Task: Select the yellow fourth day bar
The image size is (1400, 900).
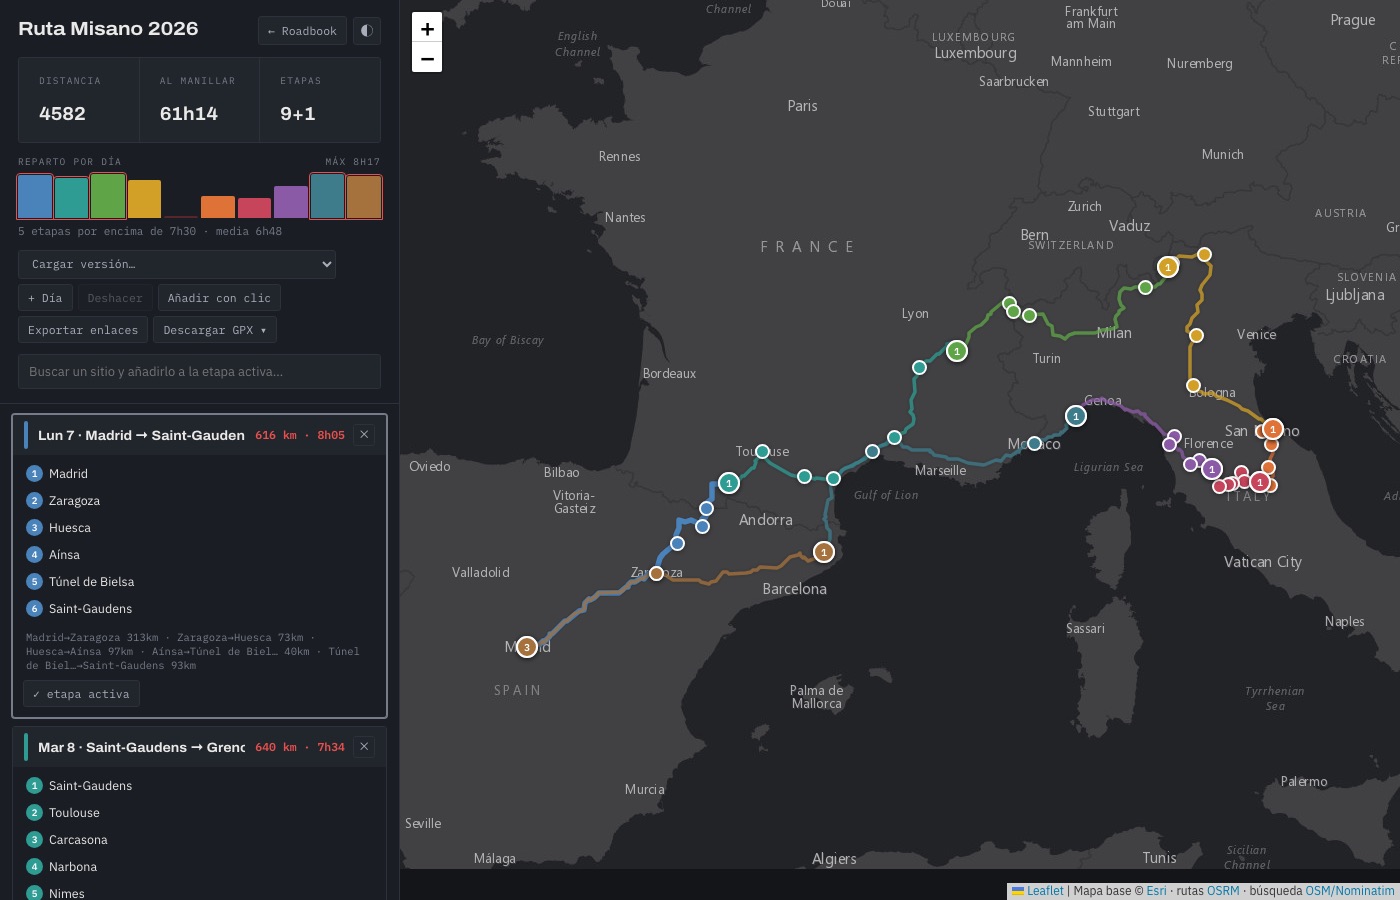Action: [144, 199]
